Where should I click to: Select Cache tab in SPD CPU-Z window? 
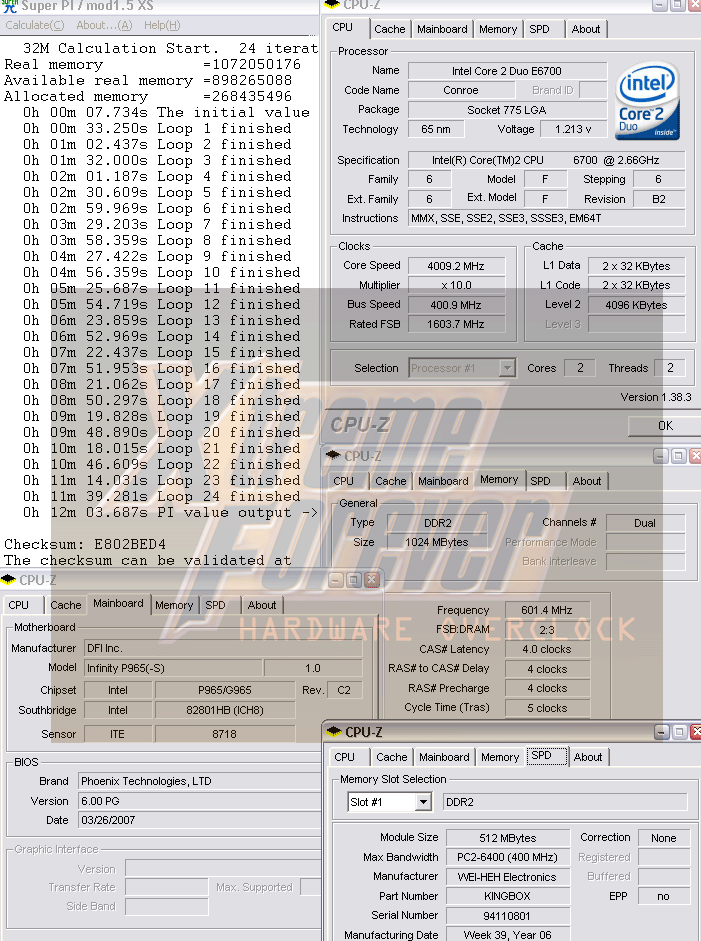[392, 757]
